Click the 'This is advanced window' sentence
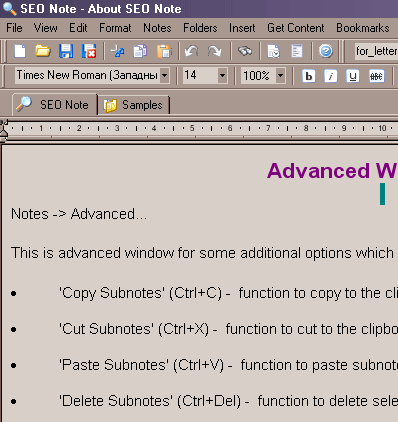This screenshot has width=398, height=422. 202,253
